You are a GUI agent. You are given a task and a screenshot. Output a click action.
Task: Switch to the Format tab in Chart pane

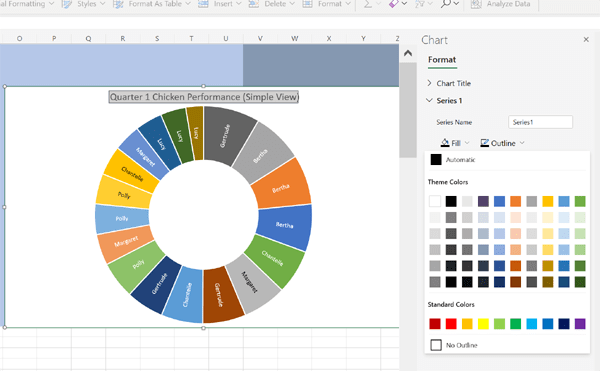pyautogui.click(x=442, y=60)
